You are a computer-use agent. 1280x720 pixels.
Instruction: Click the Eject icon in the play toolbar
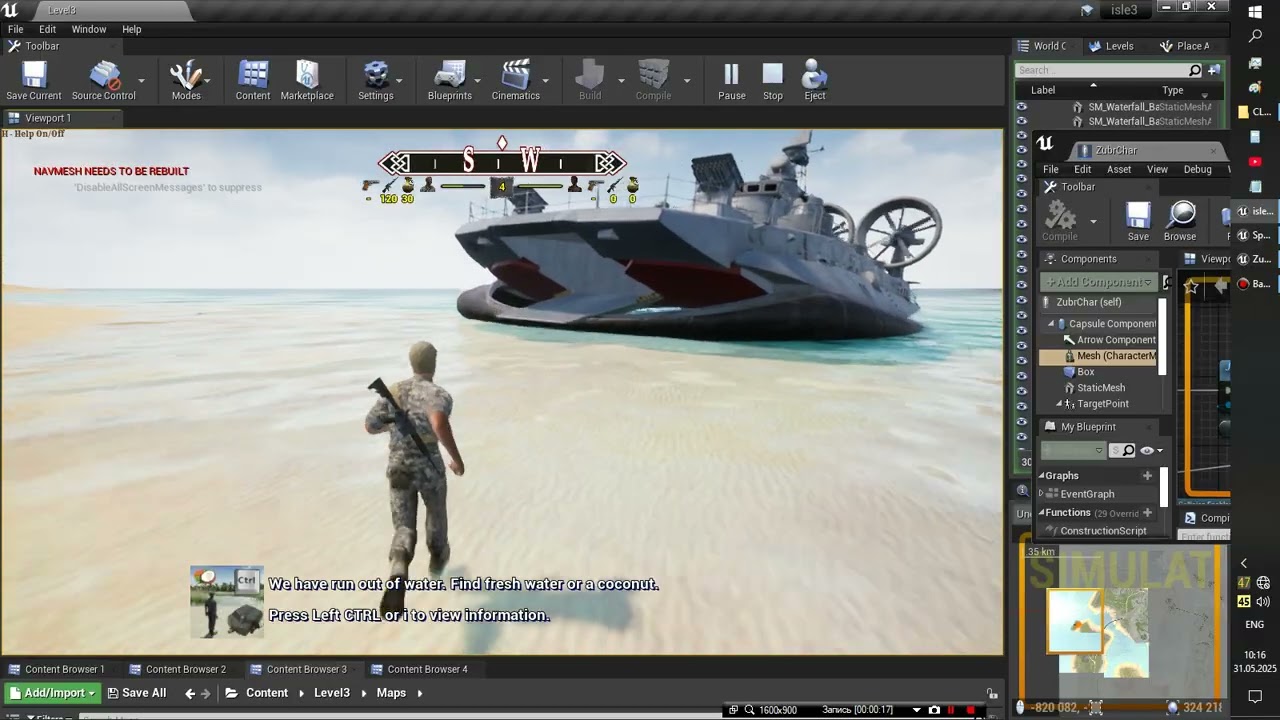pyautogui.click(x=815, y=77)
